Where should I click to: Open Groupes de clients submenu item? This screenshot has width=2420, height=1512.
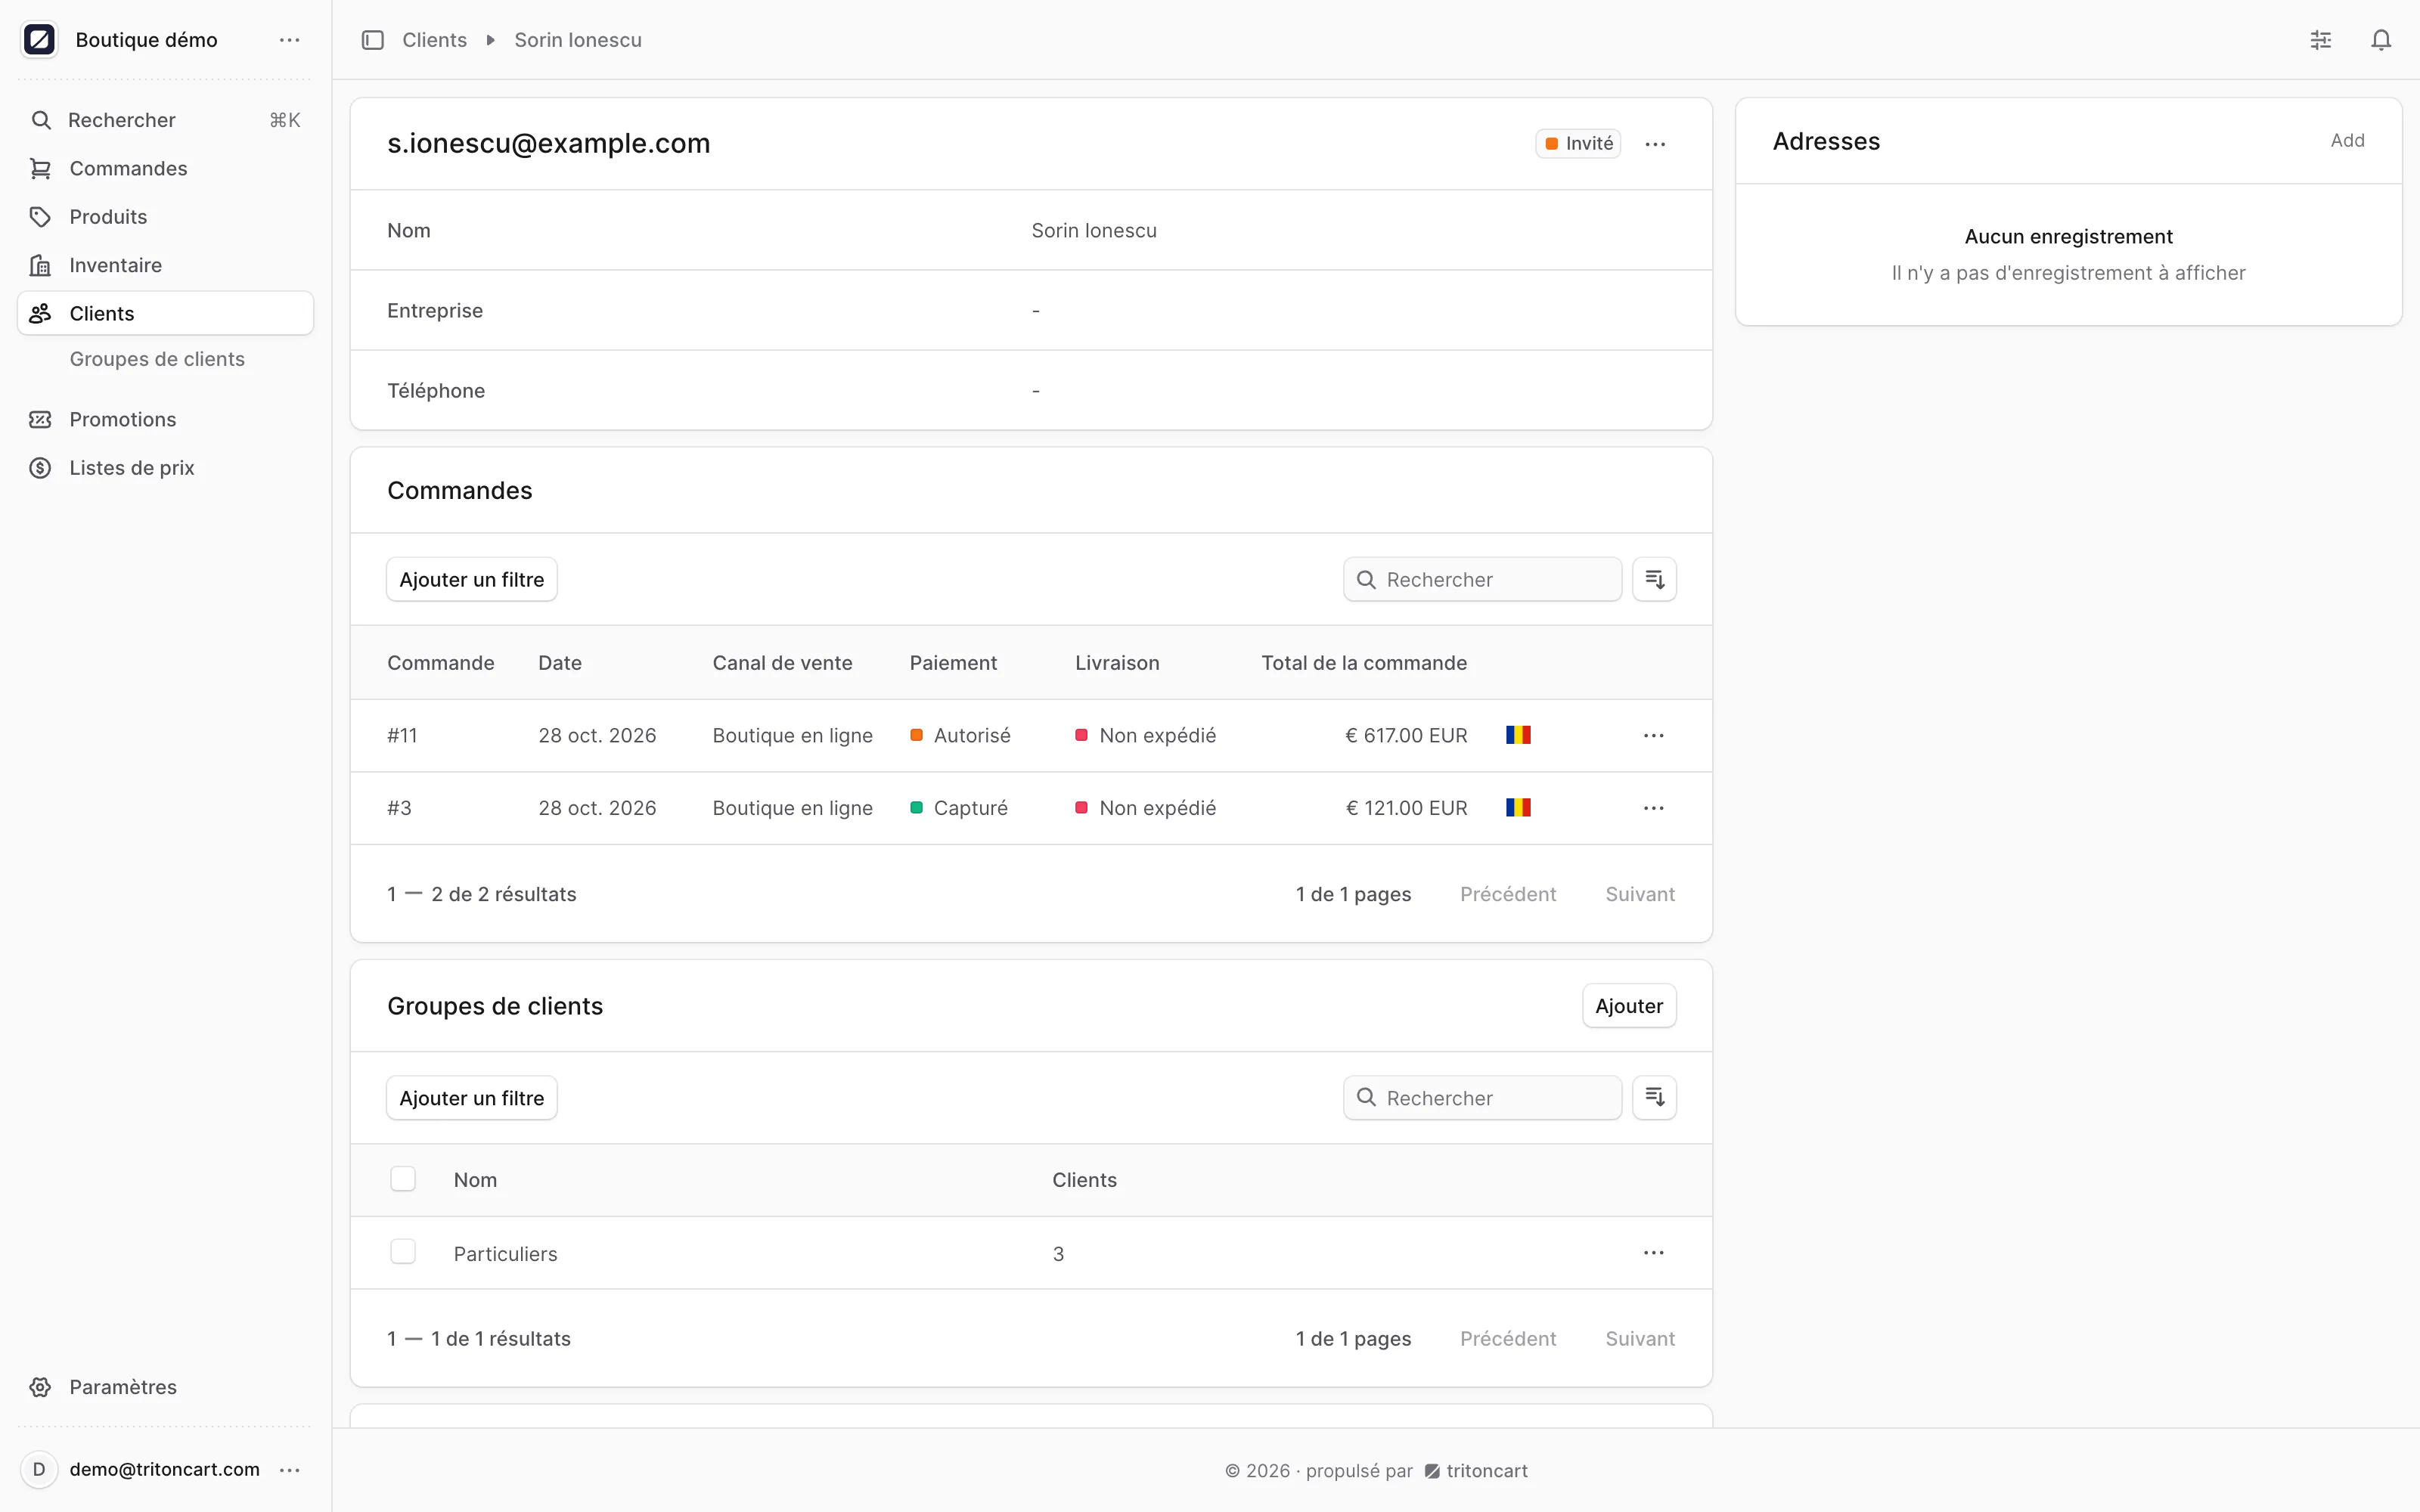coord(157,359)
